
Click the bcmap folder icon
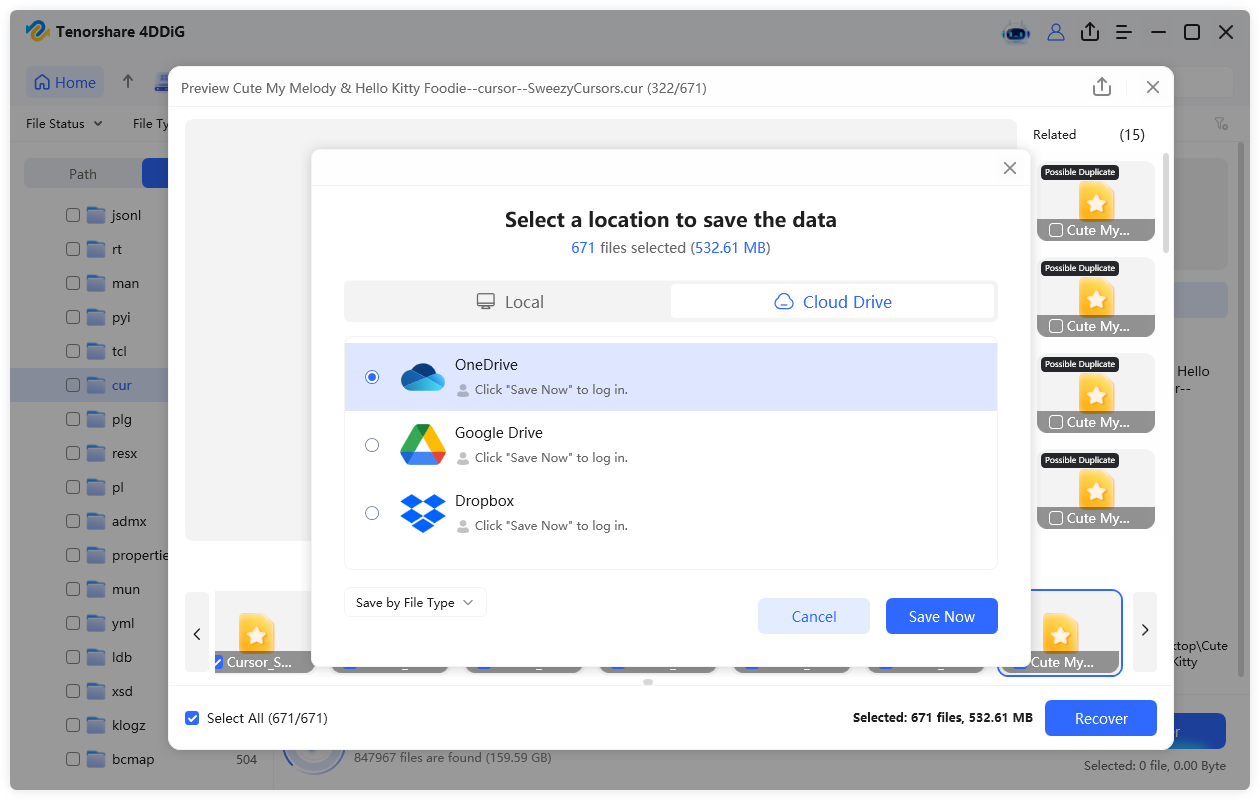(x=96, y=759)
